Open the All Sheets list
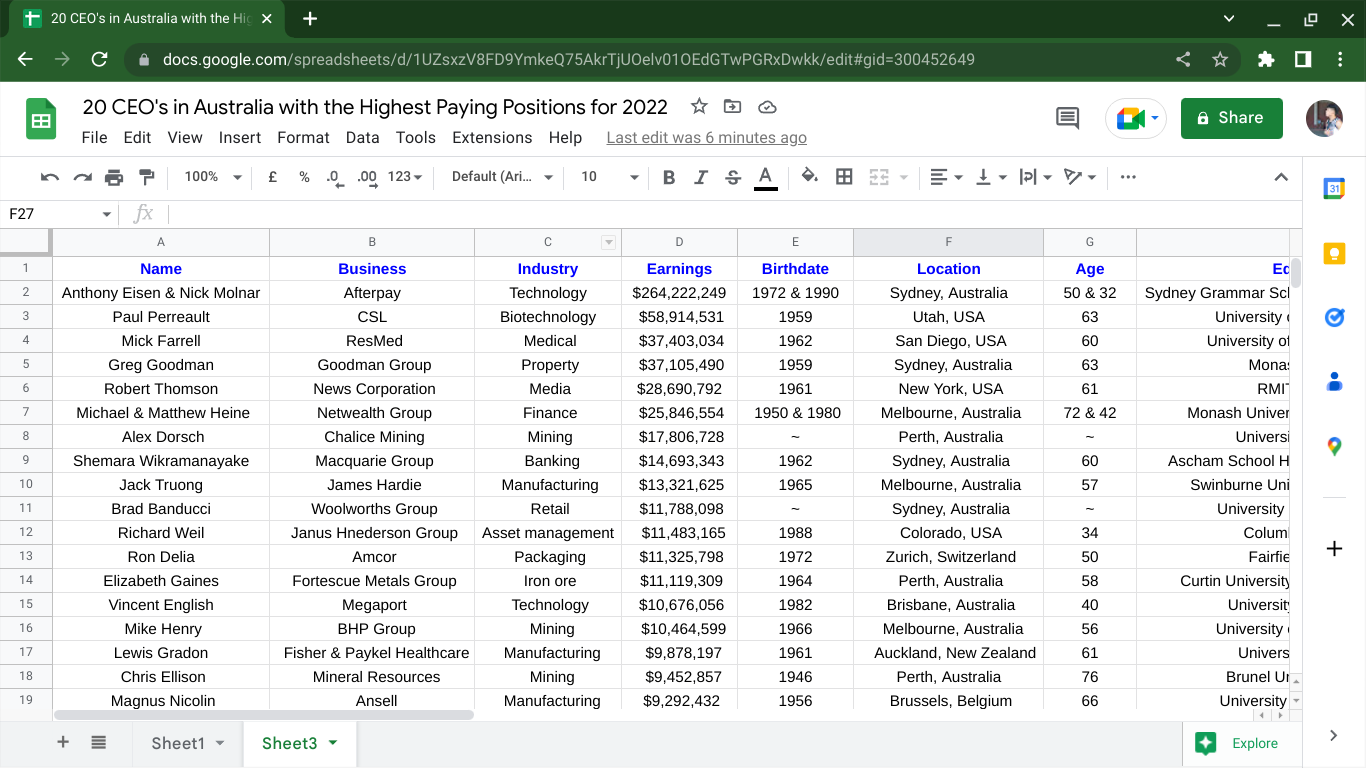This screenshot has height=768, width=1366. pos(99,742)
